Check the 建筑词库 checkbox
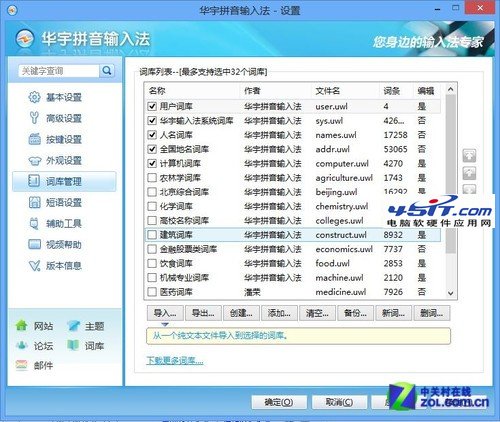The height and width of the screenshot is (422, 500). coord(152,235)
